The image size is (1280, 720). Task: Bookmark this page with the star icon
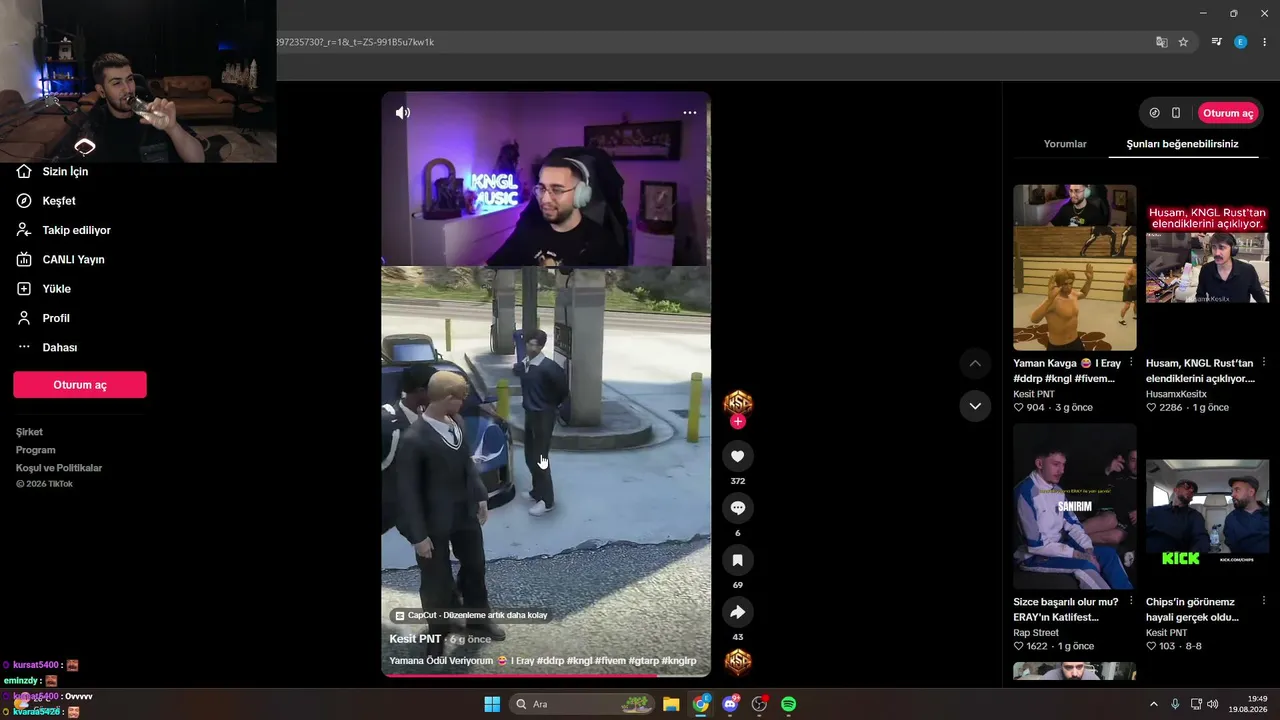[1183, 42]
